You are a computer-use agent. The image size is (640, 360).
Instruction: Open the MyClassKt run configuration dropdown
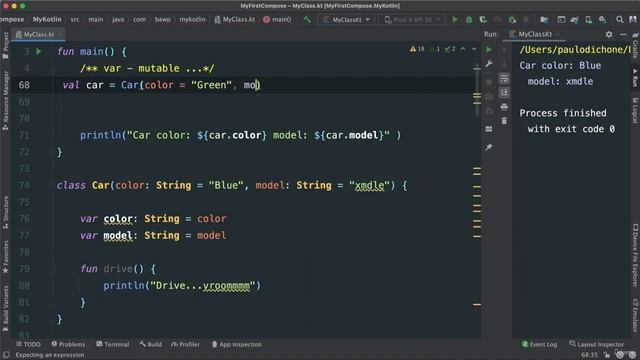tap(346, 19)
